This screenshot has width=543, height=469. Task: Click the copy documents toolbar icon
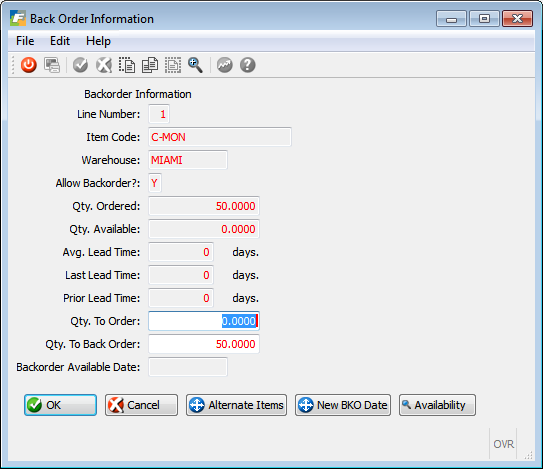(150, 65)
